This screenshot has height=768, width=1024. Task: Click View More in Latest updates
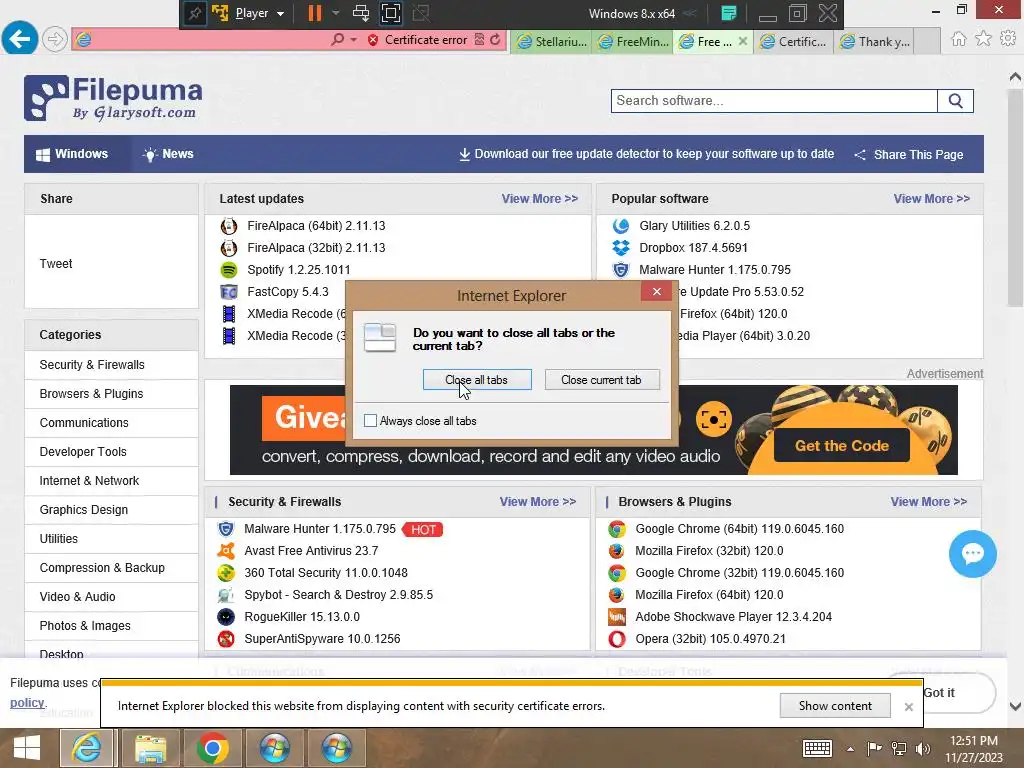coord(539,199)
